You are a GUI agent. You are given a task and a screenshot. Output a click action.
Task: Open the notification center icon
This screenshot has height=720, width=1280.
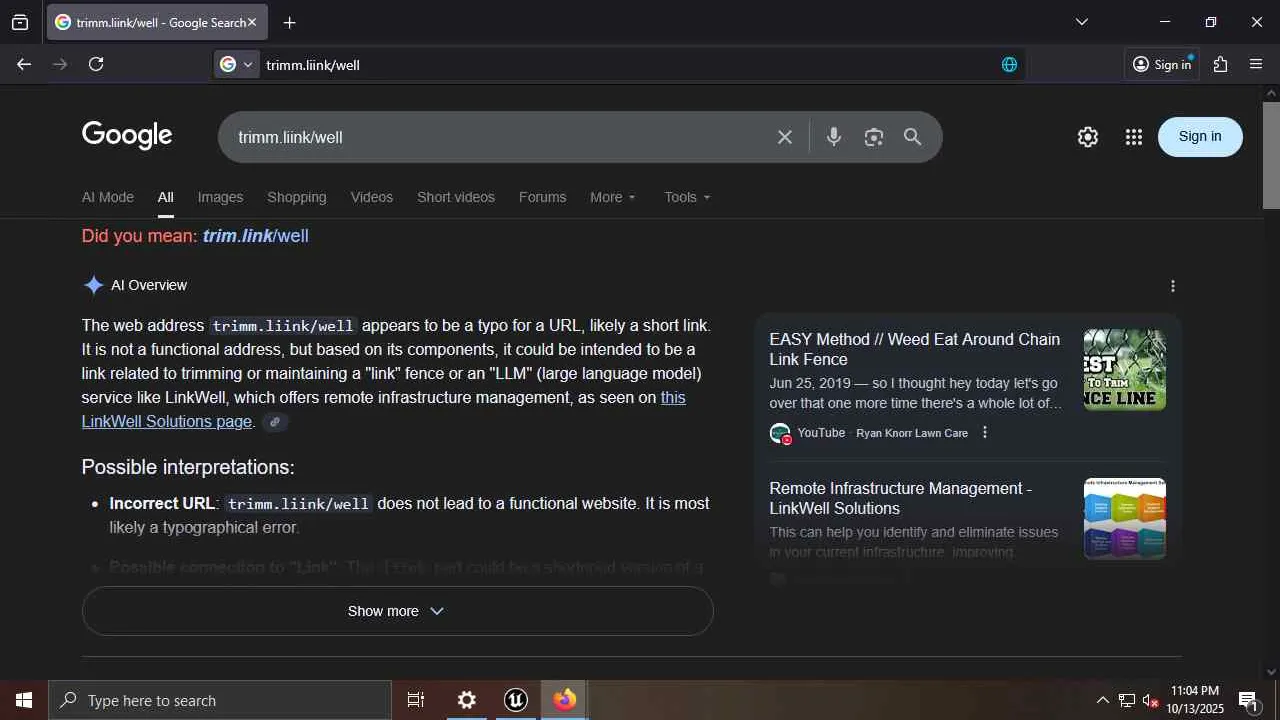tap(1248, 700)
